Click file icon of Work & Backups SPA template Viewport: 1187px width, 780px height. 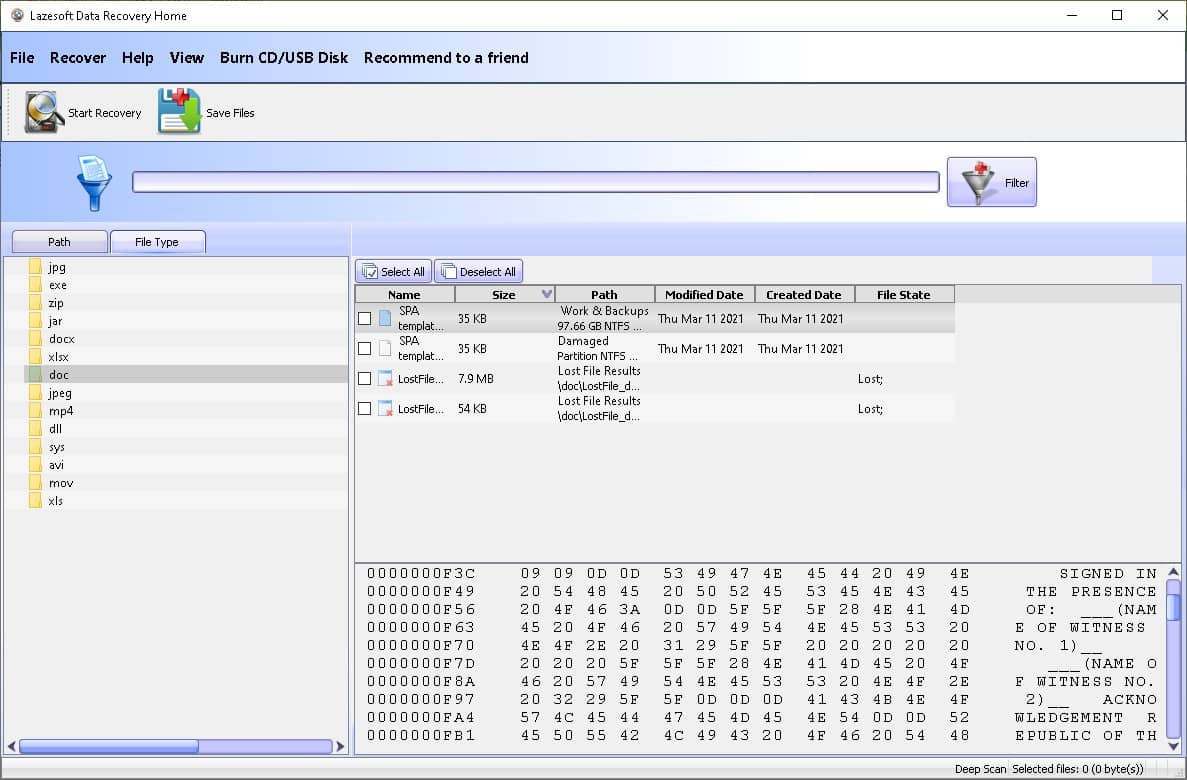(x=385, y=318)
